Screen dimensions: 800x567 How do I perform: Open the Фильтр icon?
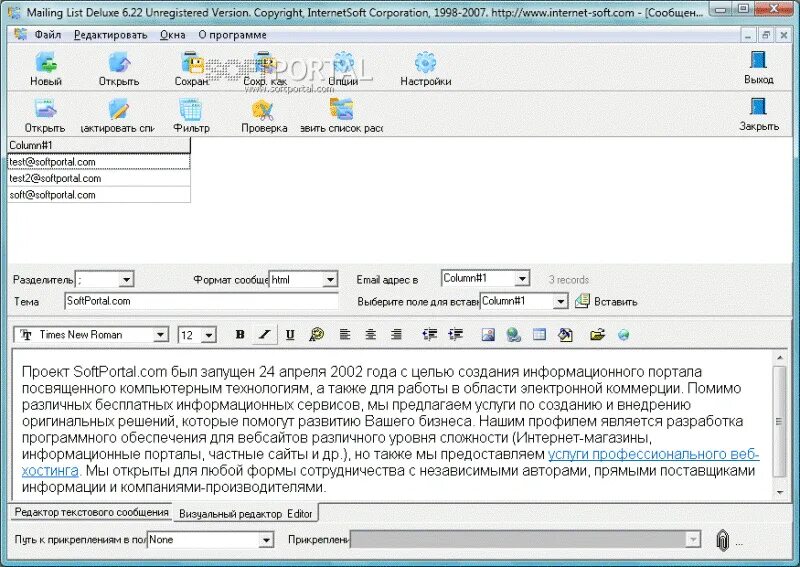pos(191,109)
